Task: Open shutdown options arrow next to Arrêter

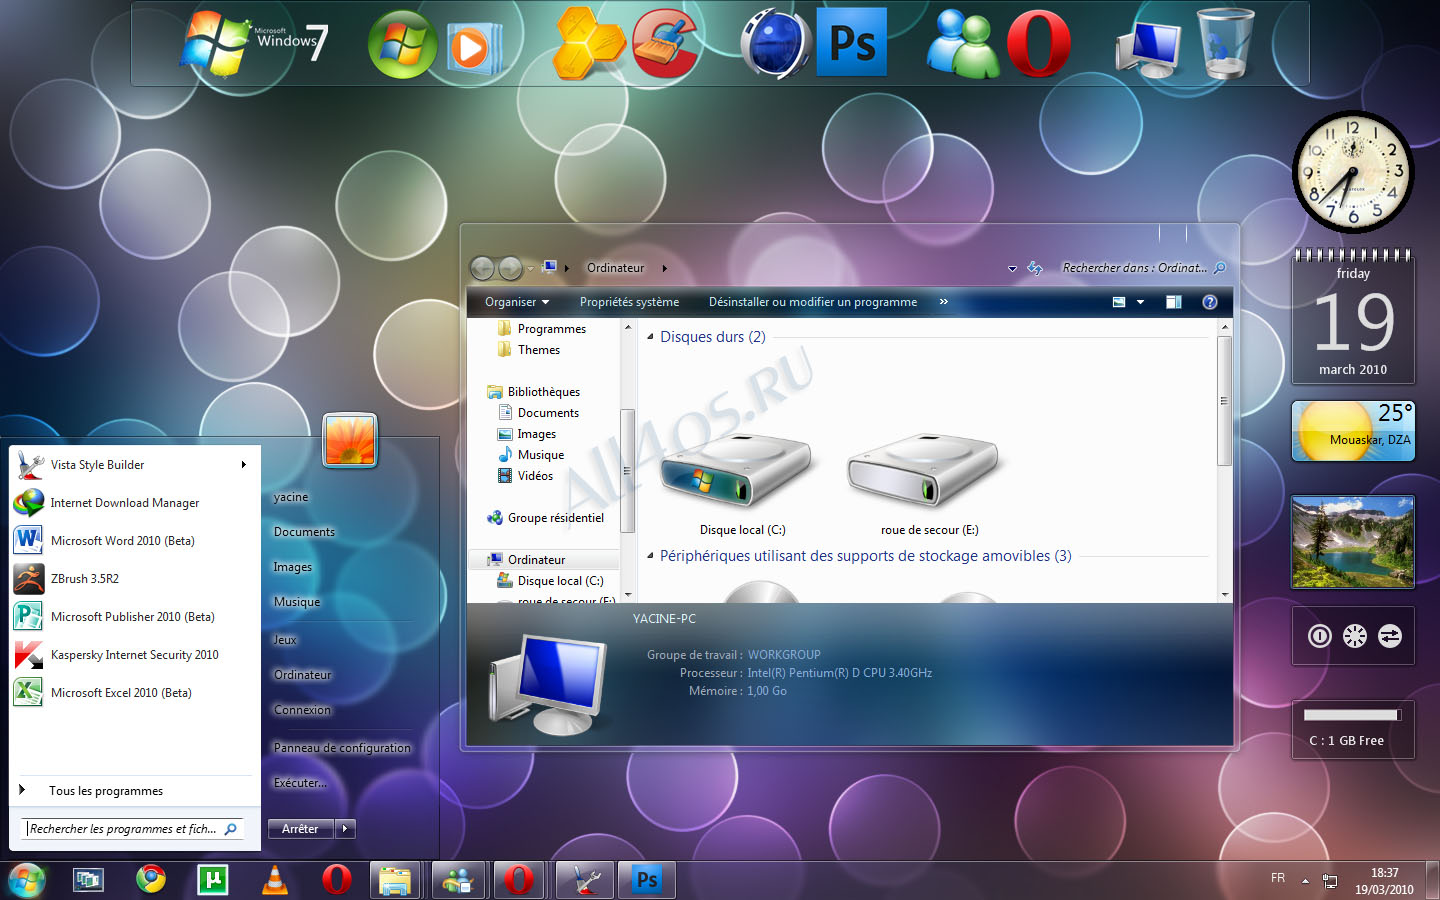Action: 346,829
